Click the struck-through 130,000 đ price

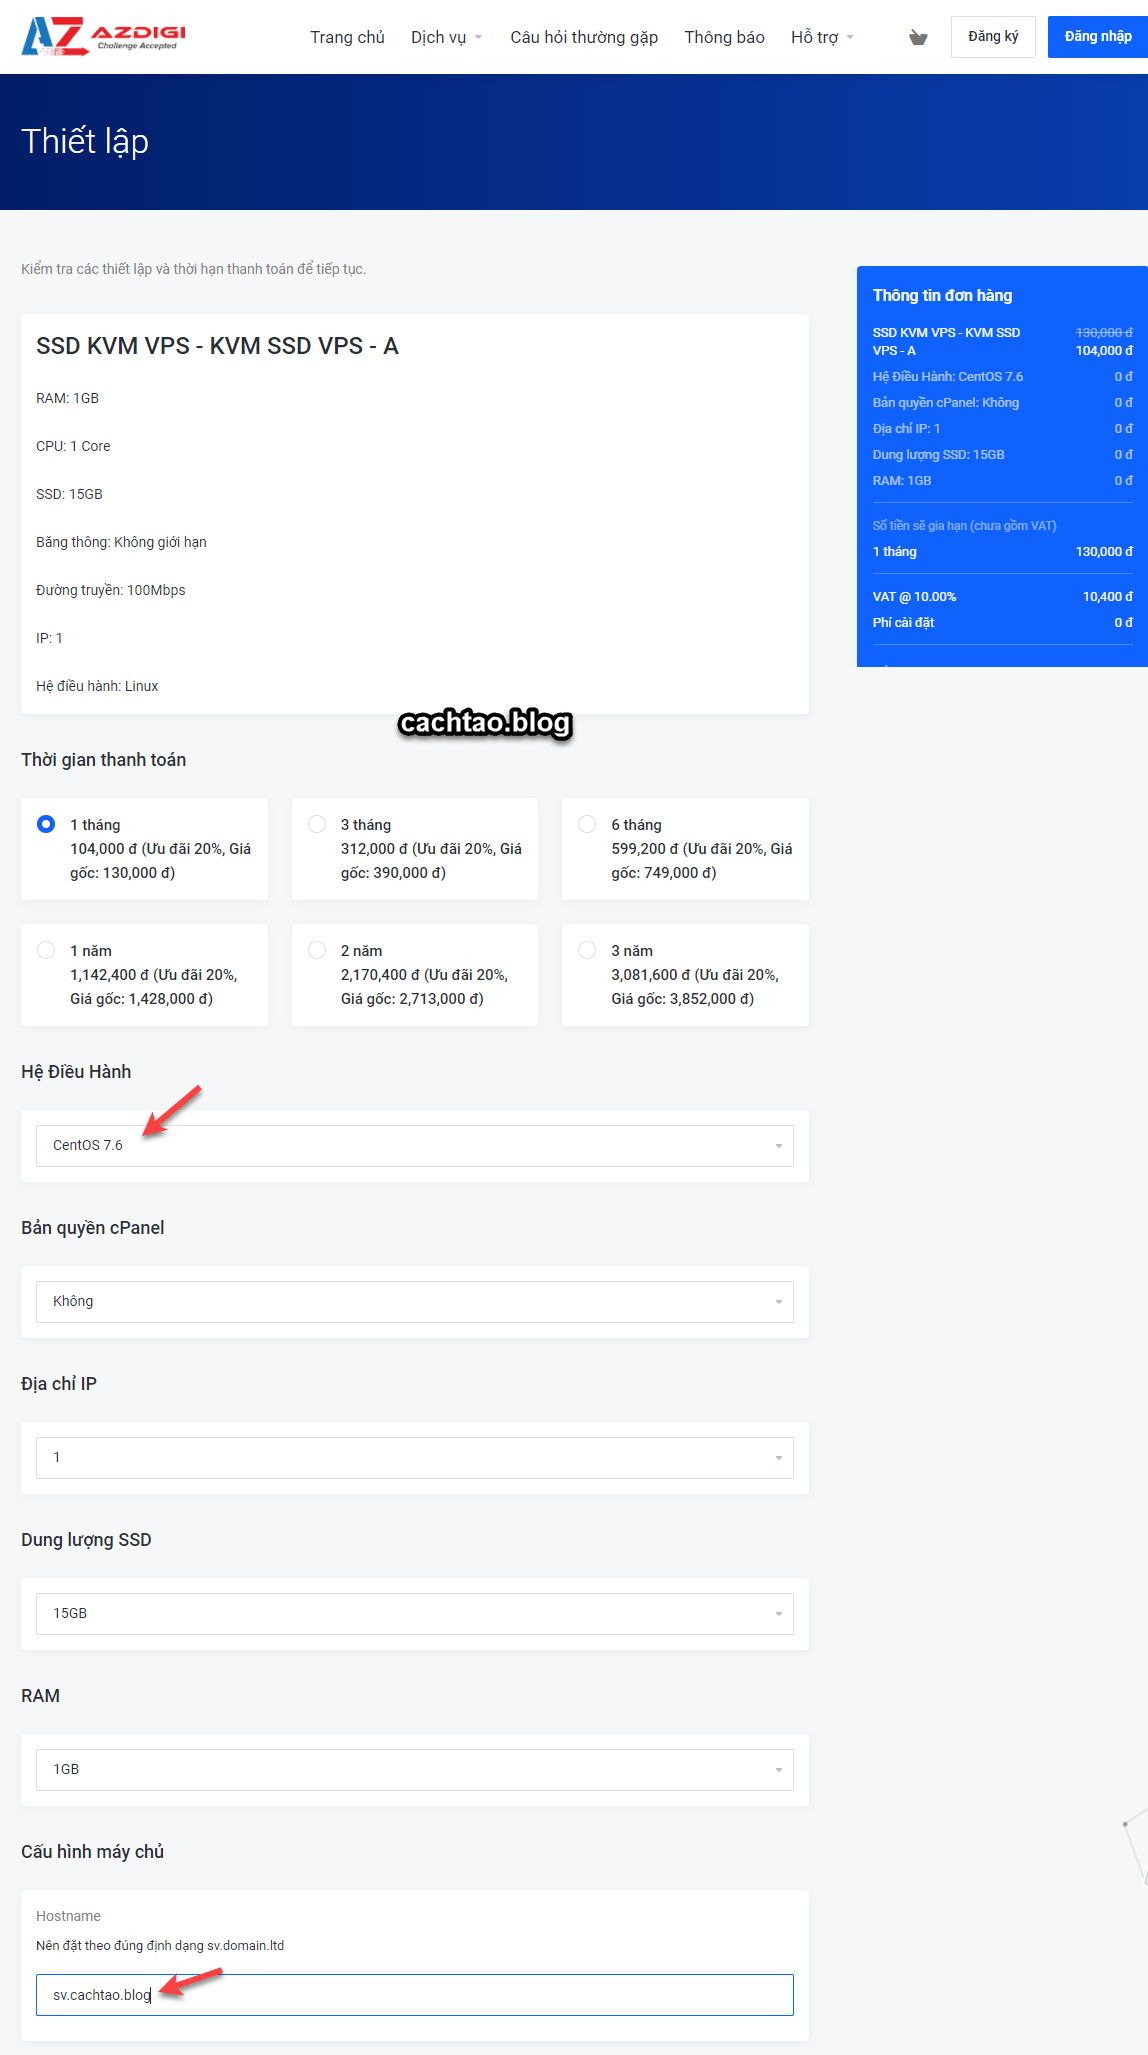coord(1104,333)
